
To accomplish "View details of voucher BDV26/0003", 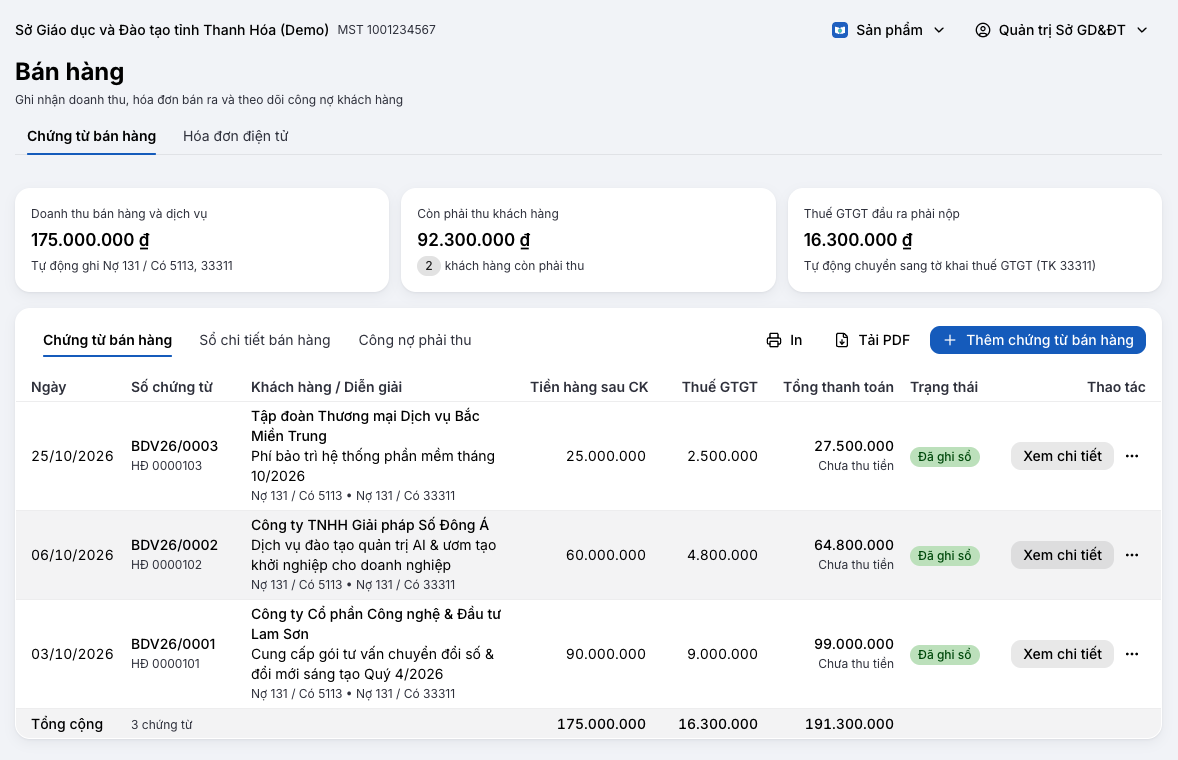I will 1062,456.
